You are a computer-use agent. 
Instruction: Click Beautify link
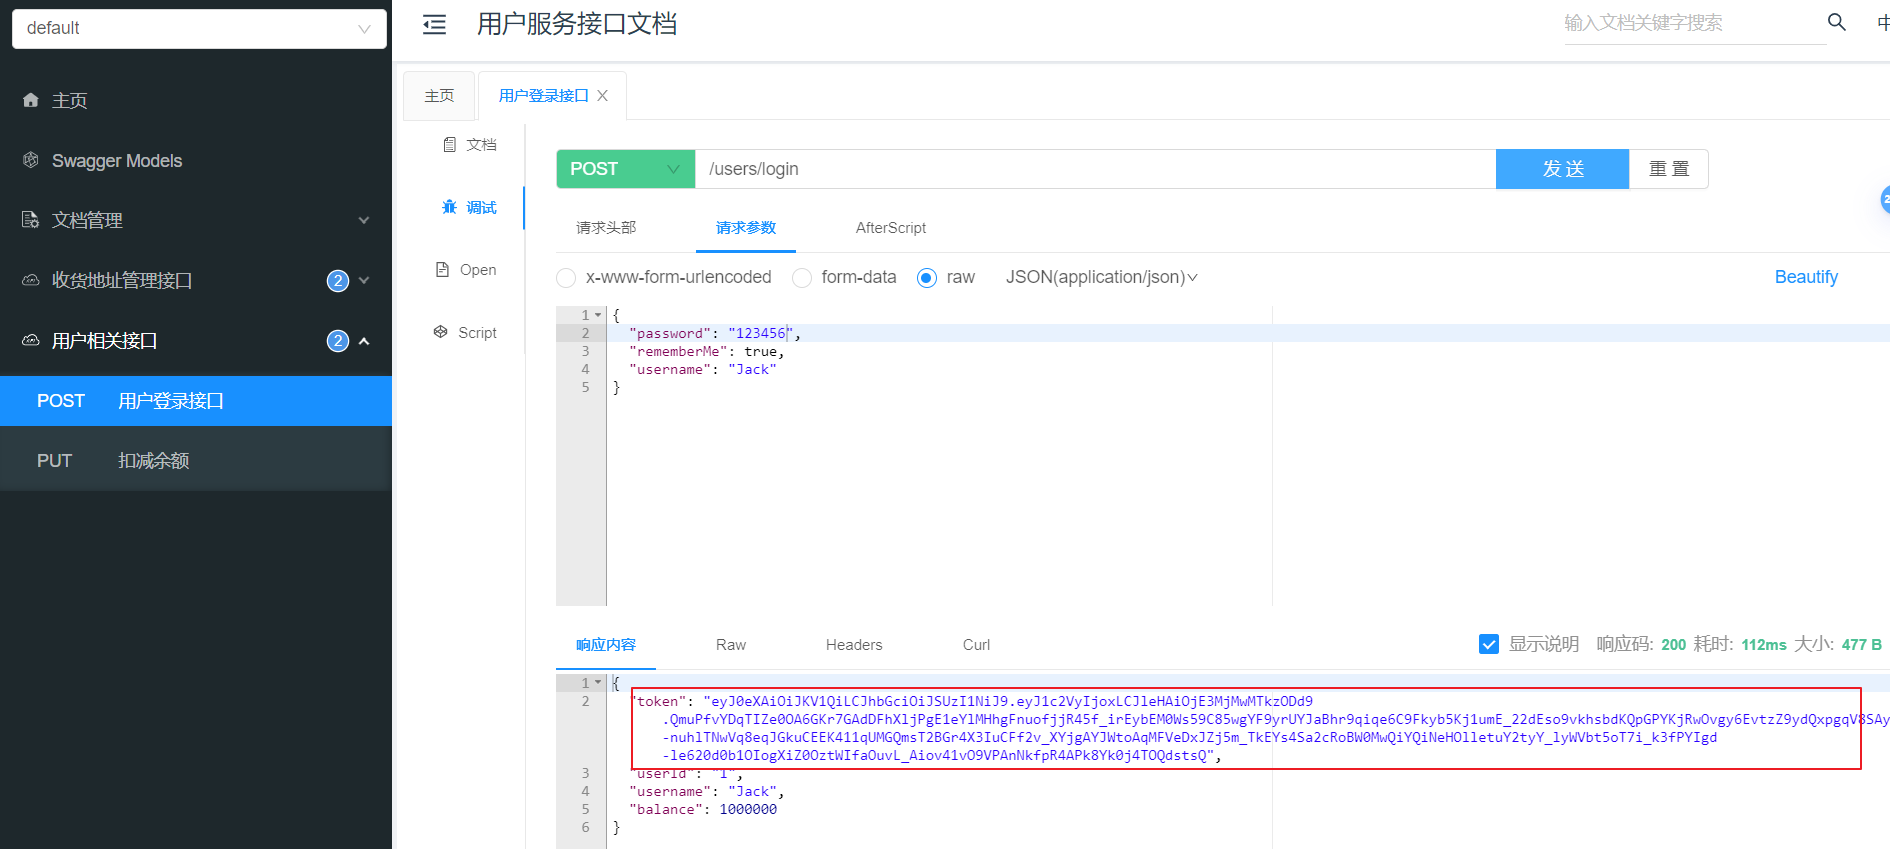[1806, 277]
